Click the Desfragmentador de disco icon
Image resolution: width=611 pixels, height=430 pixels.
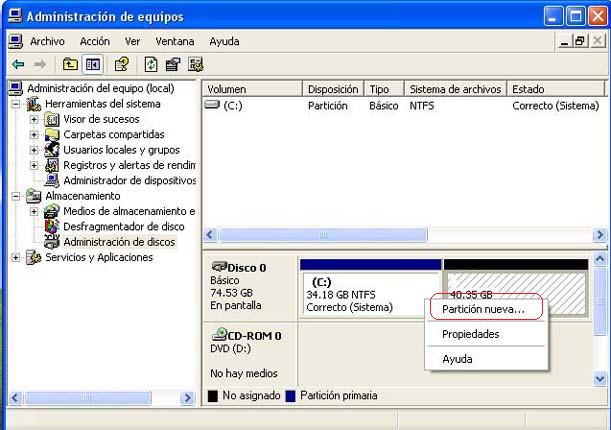[x=52, y=226]
